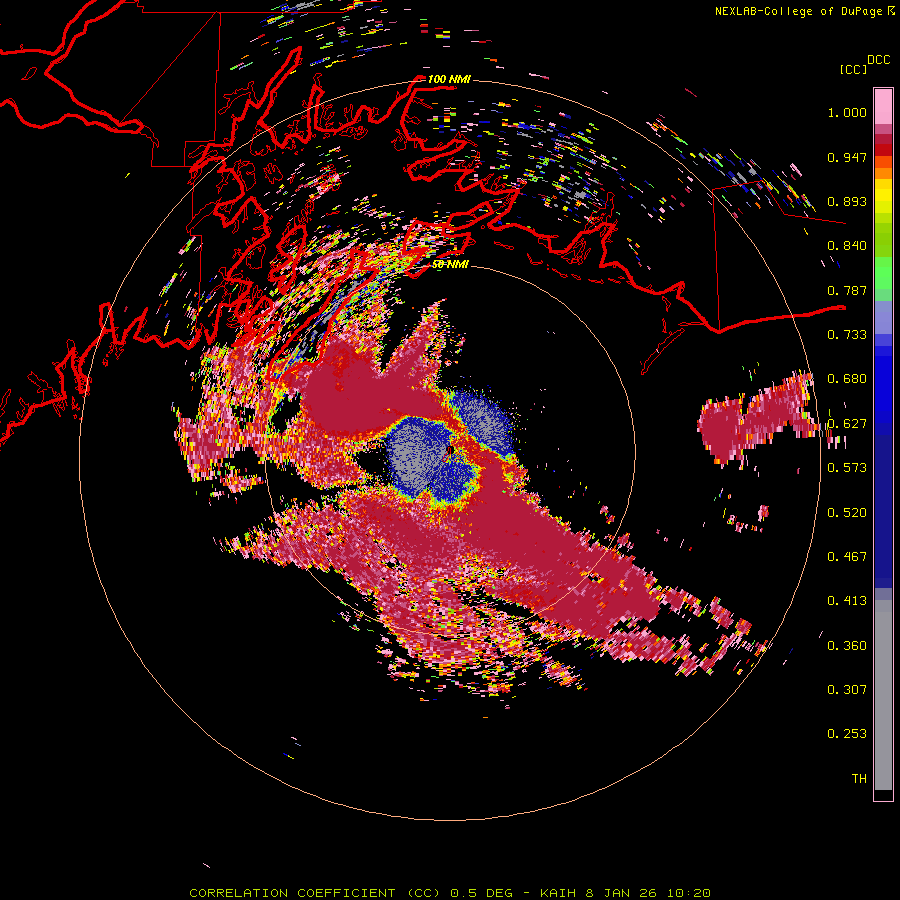Viewport: 900px width, 900px height.
Task: Click the 0.253 color scale value
Action: 847,734
